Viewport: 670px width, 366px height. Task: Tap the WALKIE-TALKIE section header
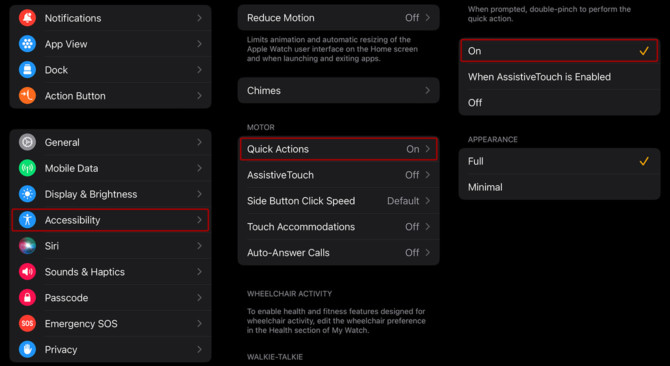point(275,357)
